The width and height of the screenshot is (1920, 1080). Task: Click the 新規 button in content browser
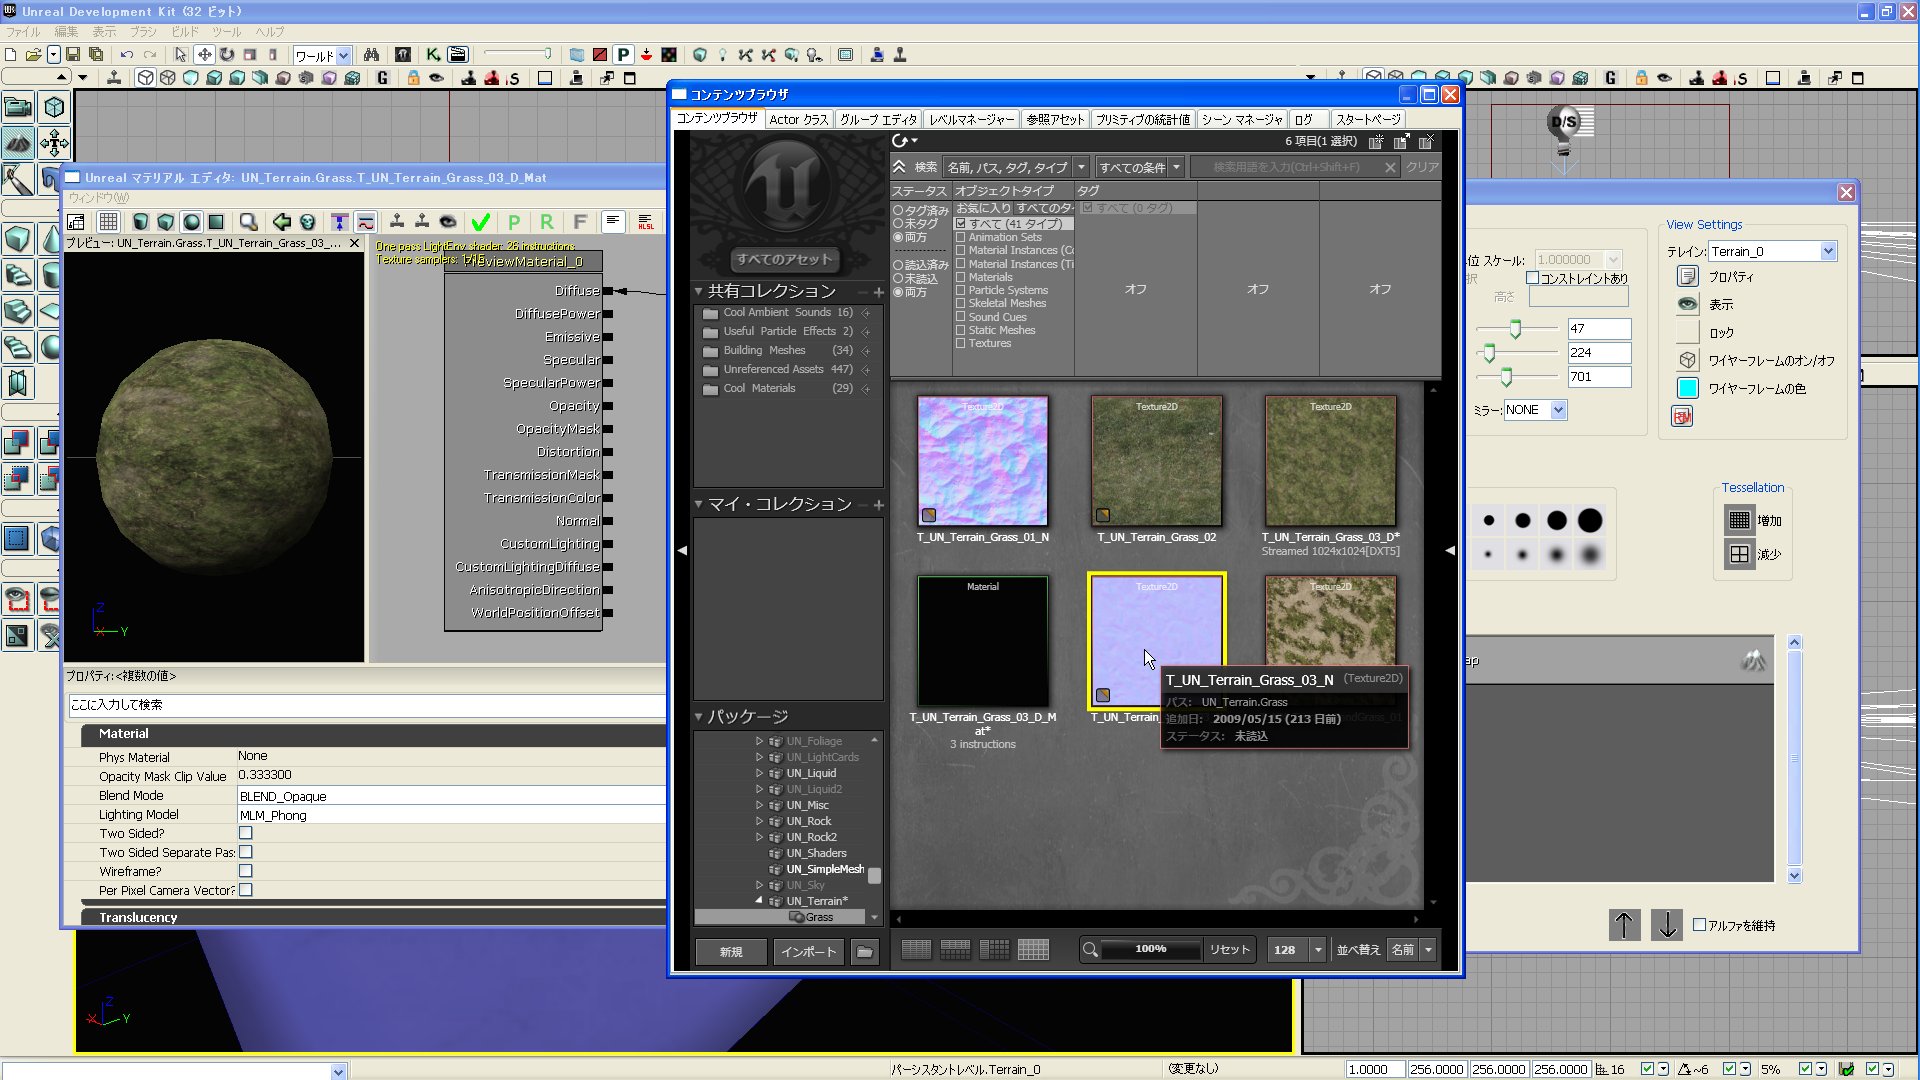[731, 952]
